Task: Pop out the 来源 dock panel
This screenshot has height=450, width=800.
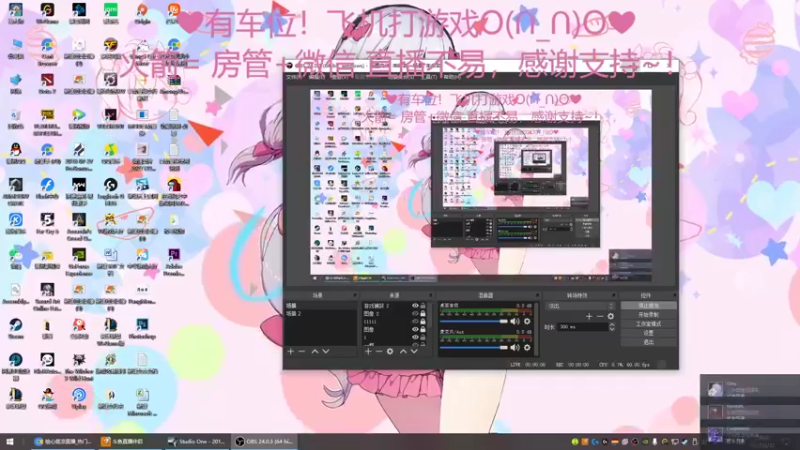Action: click(x=431, y=295)
